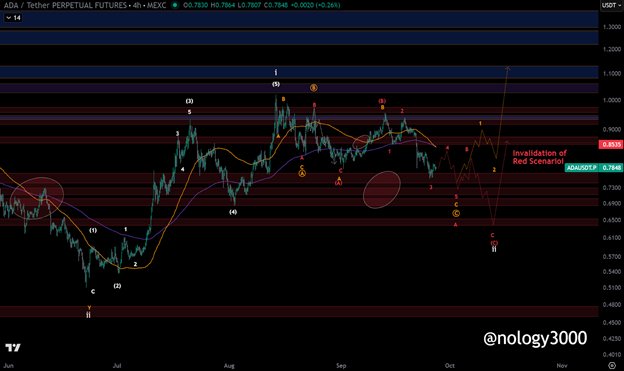Viewport: 624px width, 371px height.
Task: Select the red 0.8535 price label
Action: [610, 144]
